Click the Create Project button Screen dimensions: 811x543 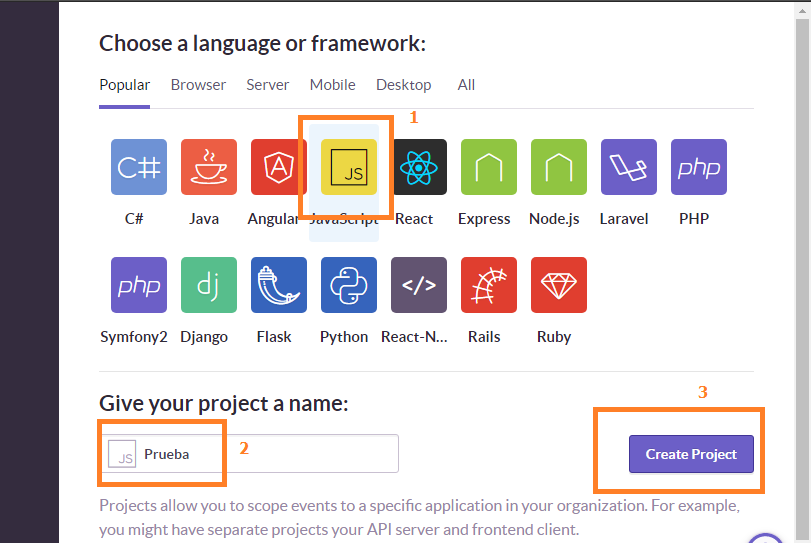tap(691, 454)
